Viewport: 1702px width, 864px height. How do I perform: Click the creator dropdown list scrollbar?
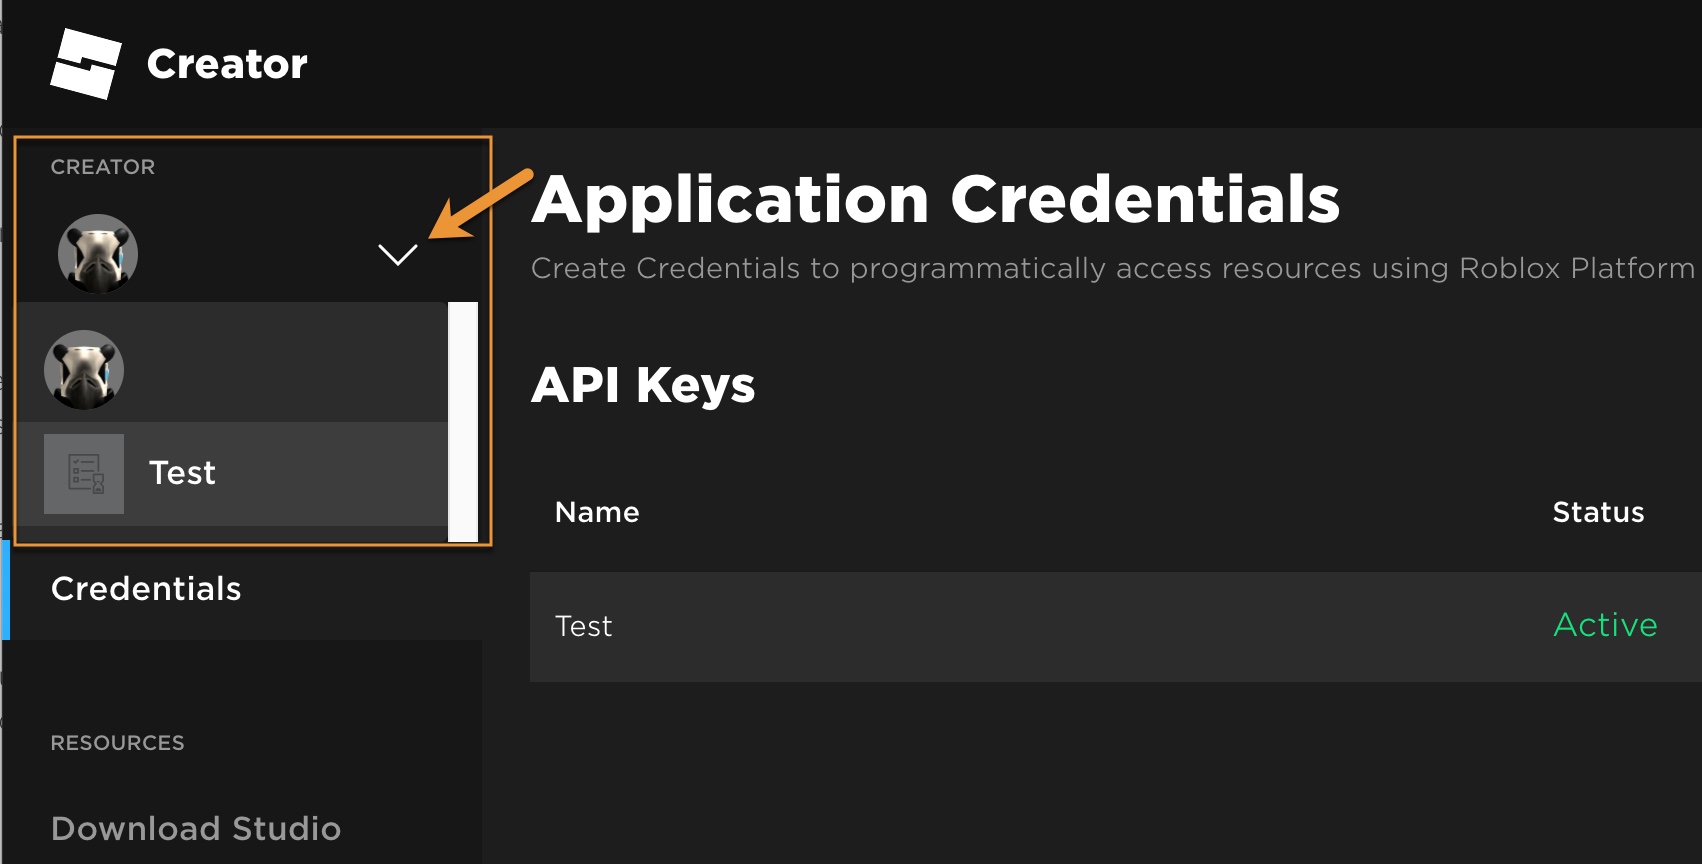click(x=463, y=420)
